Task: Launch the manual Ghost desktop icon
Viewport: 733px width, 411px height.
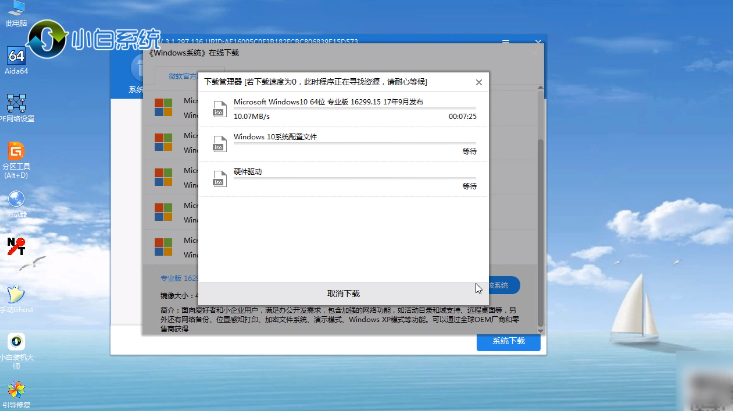Action: (x=16, y=299)
